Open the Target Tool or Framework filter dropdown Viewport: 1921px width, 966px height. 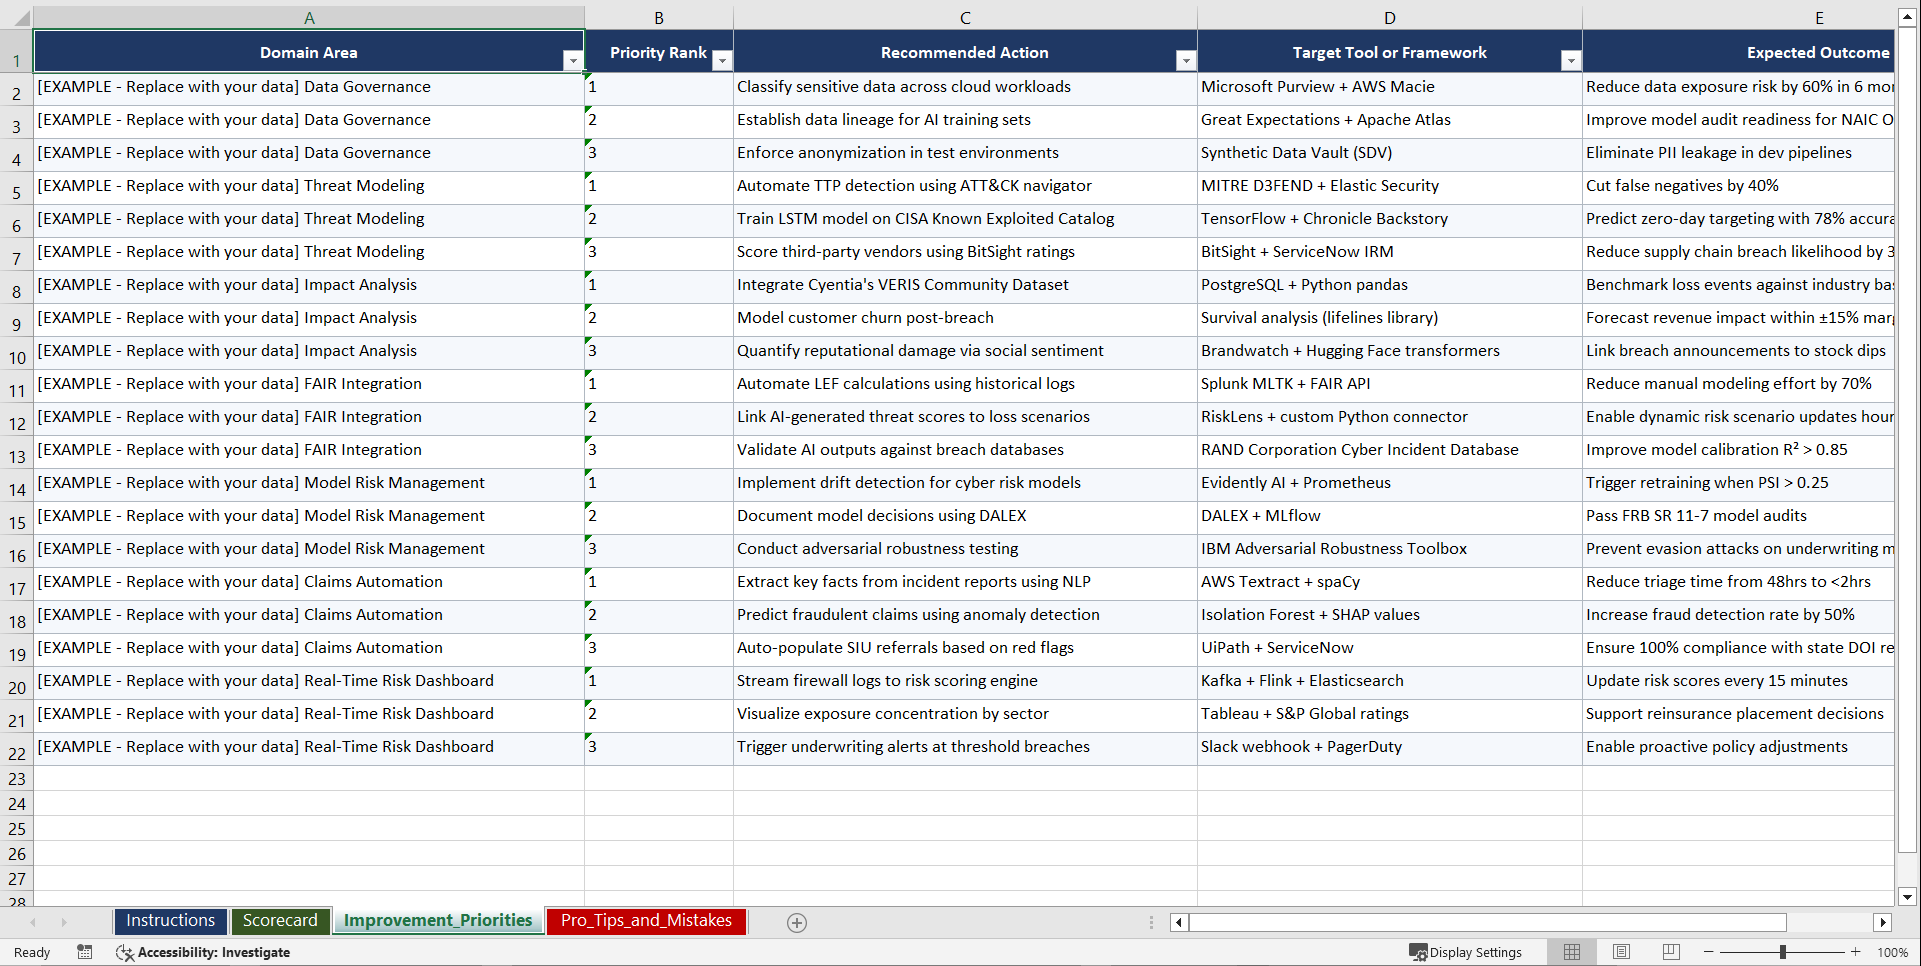(1571, 61)
